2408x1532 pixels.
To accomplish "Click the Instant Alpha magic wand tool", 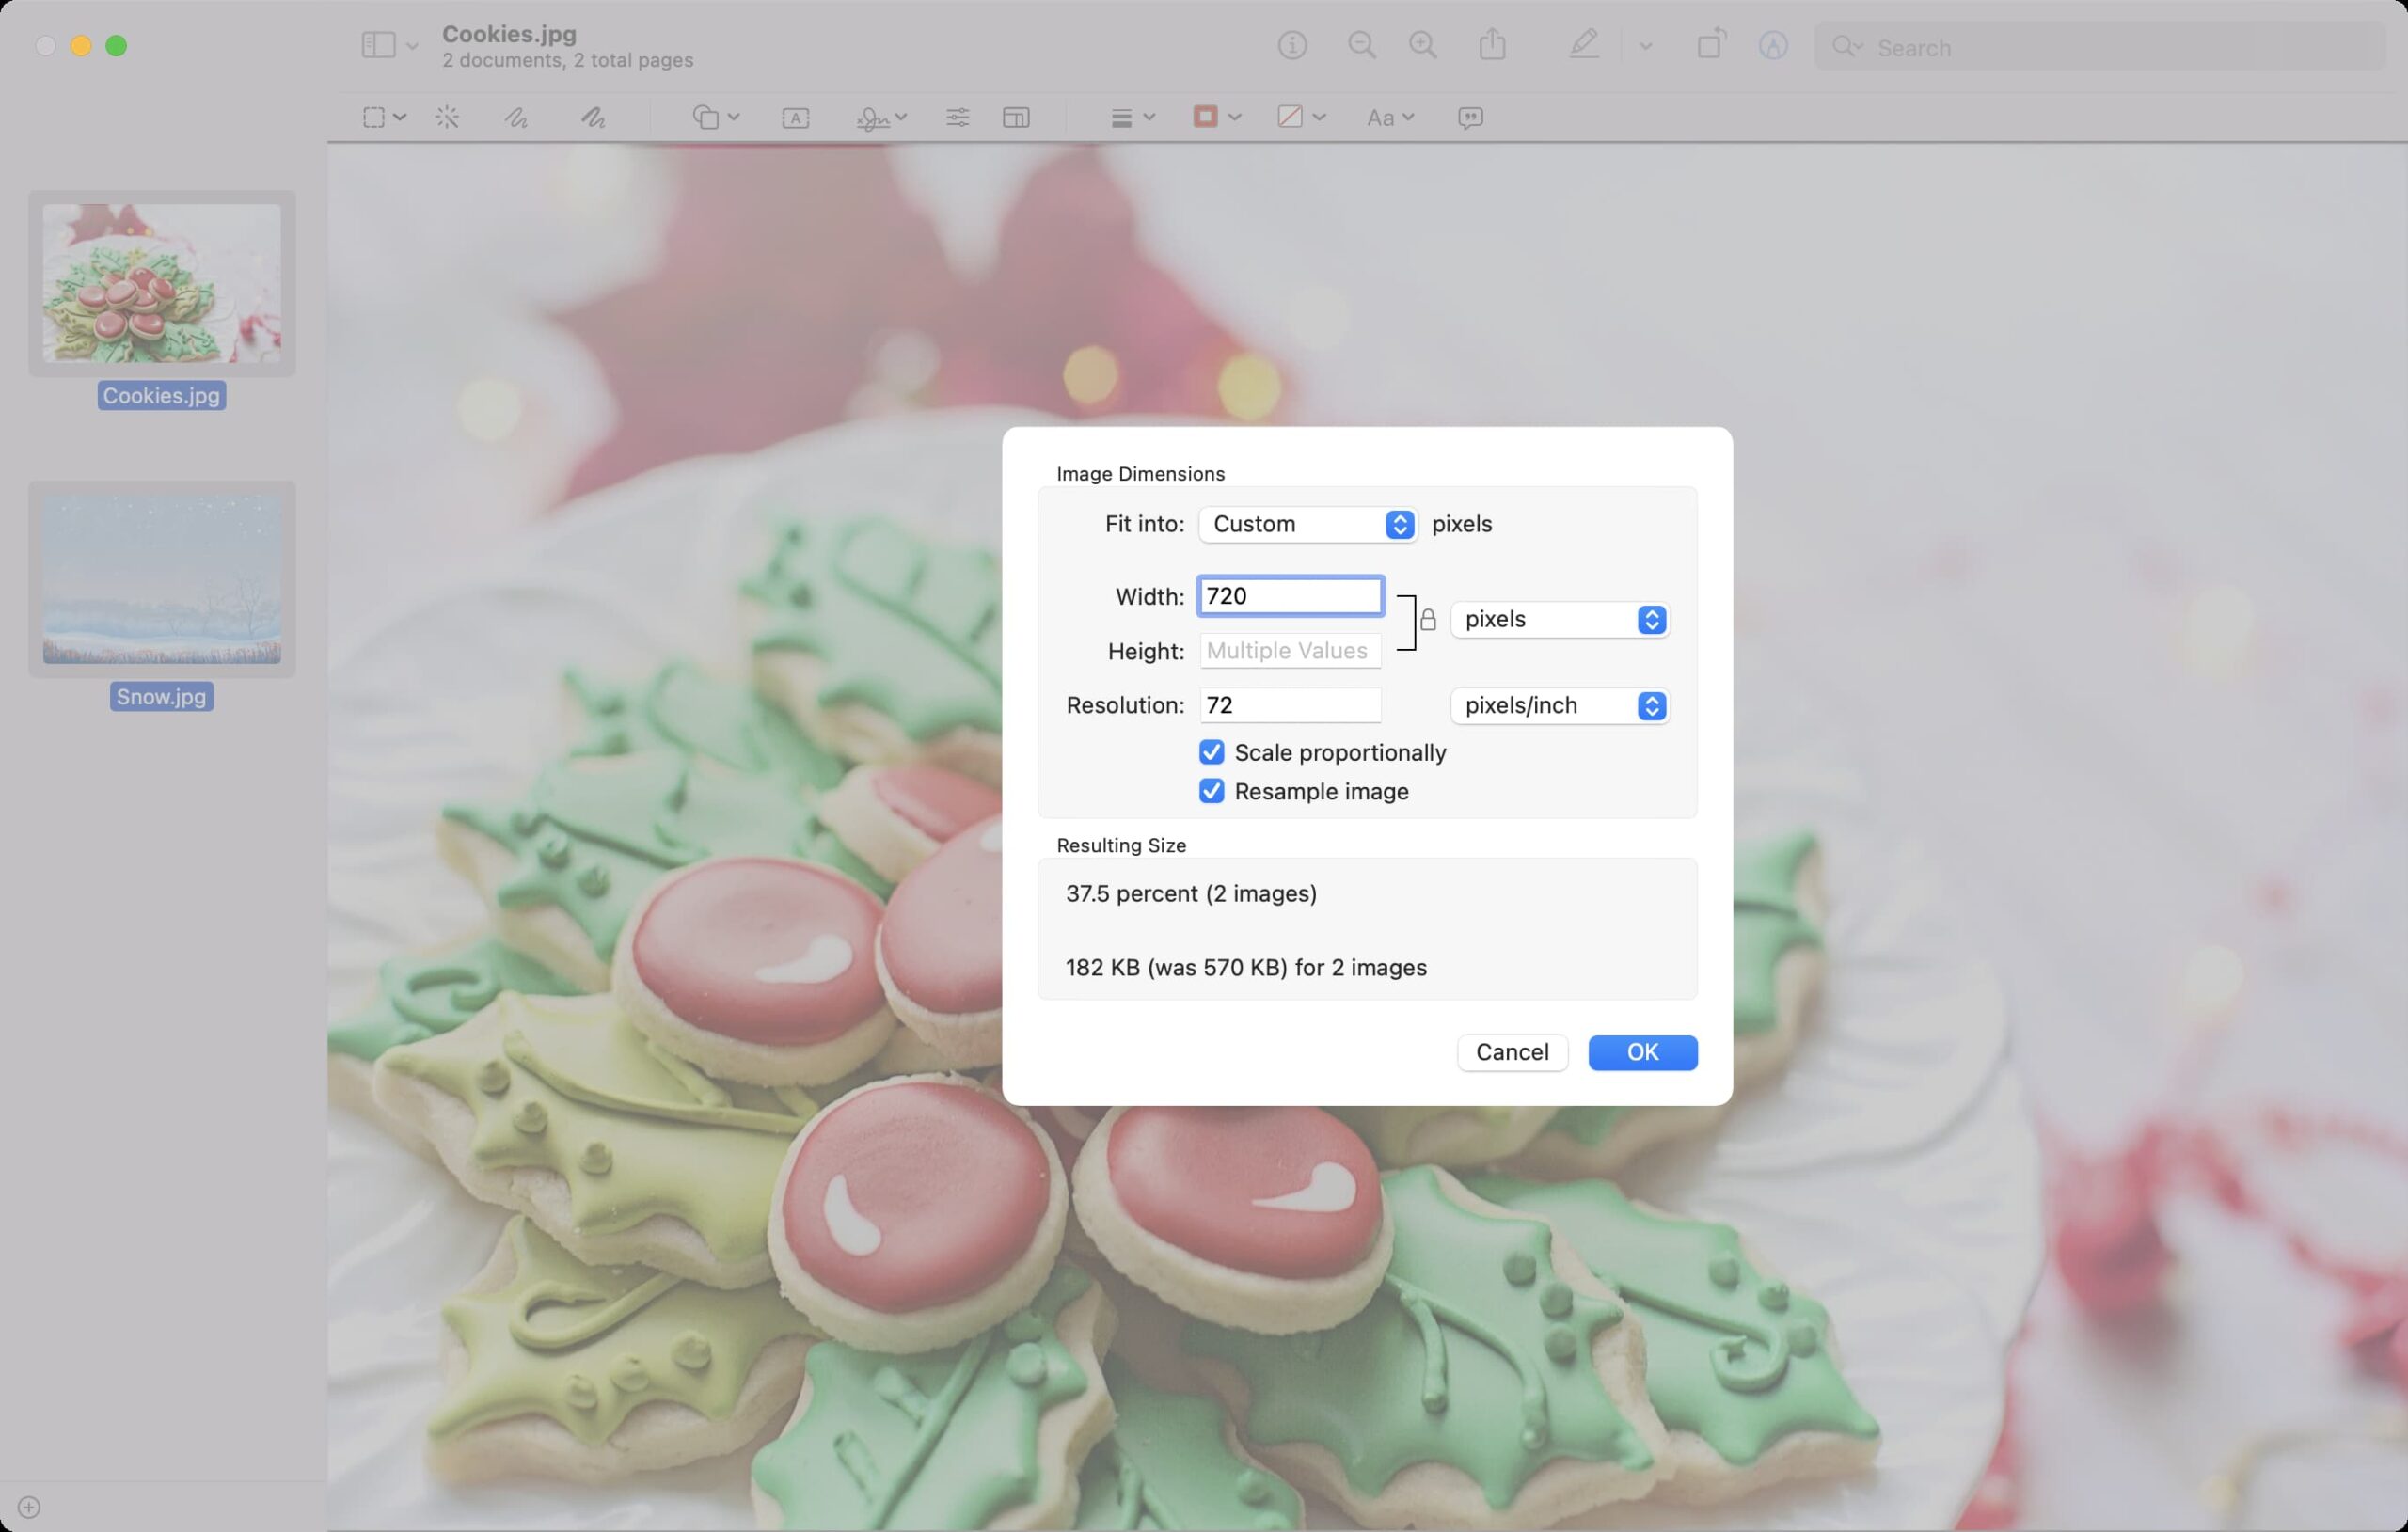I will [x=447, y=118].
